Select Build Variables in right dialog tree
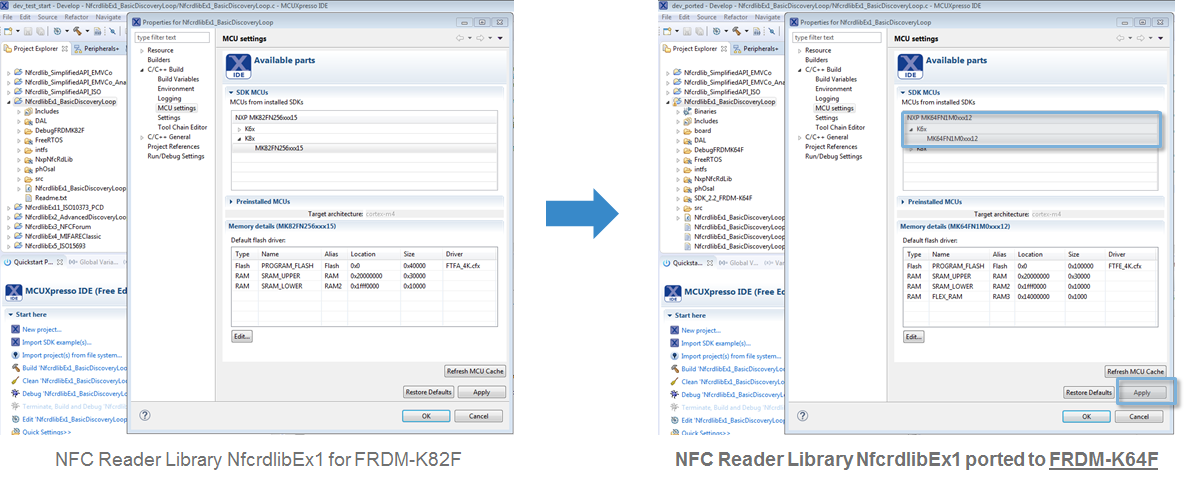 click(x=836, y=79)
